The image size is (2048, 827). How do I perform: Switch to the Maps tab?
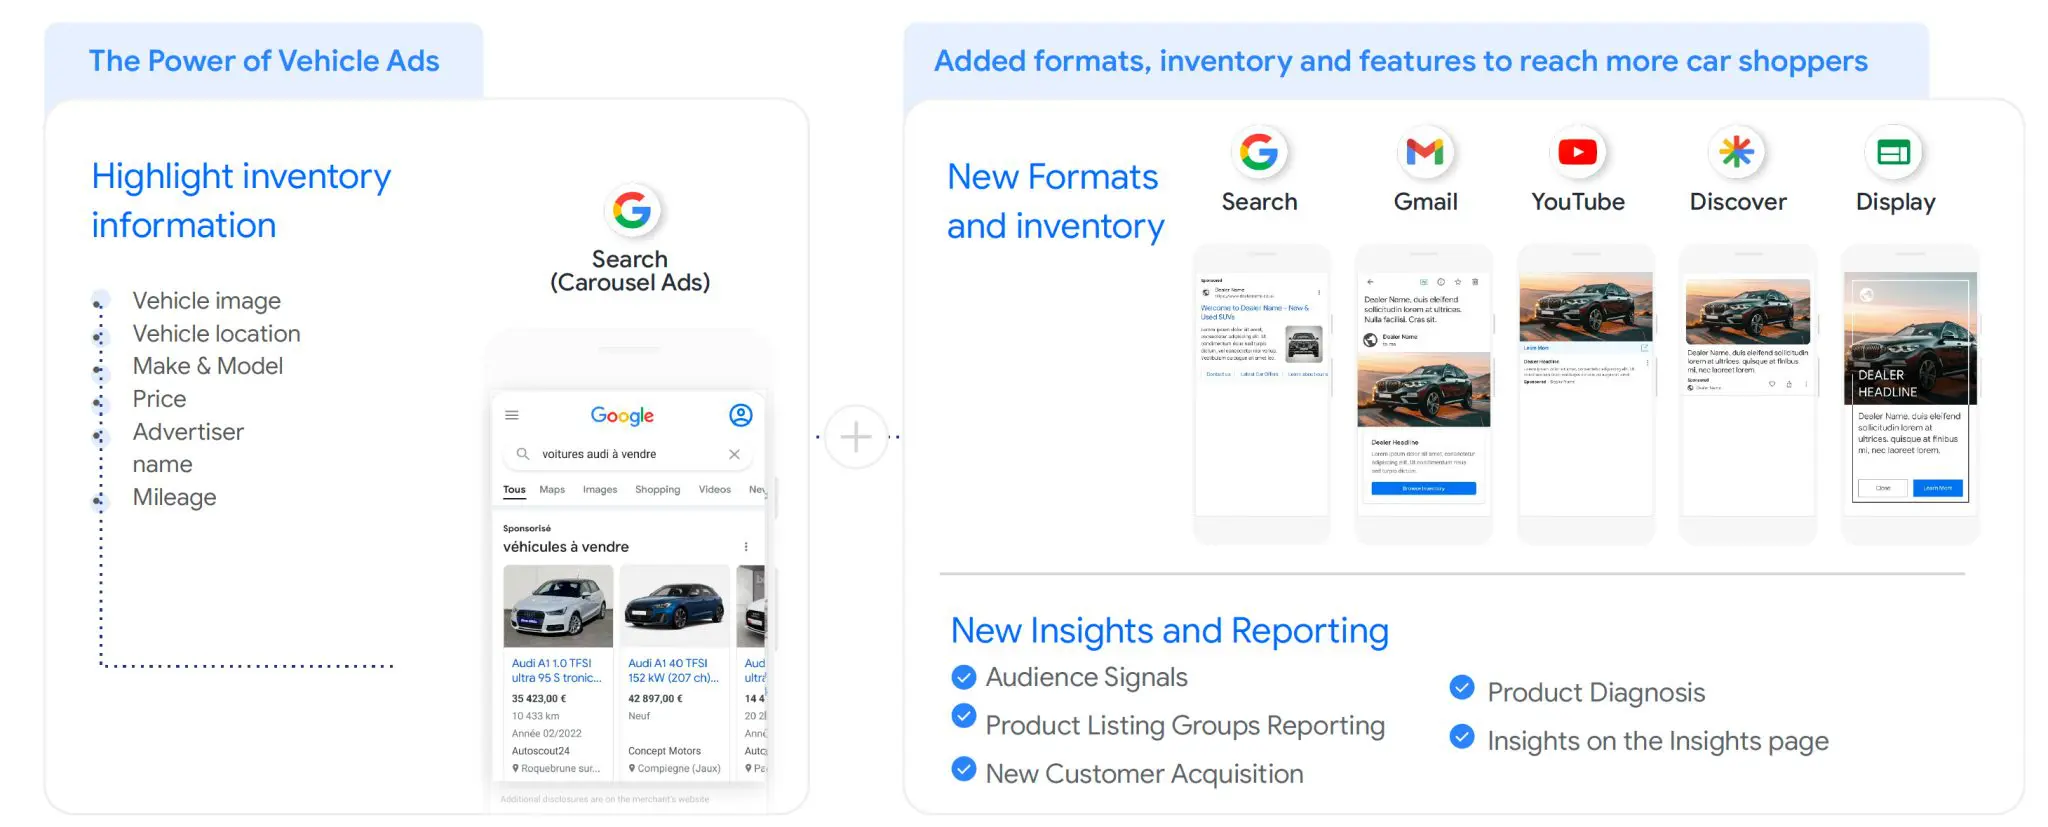pos(552,490)
